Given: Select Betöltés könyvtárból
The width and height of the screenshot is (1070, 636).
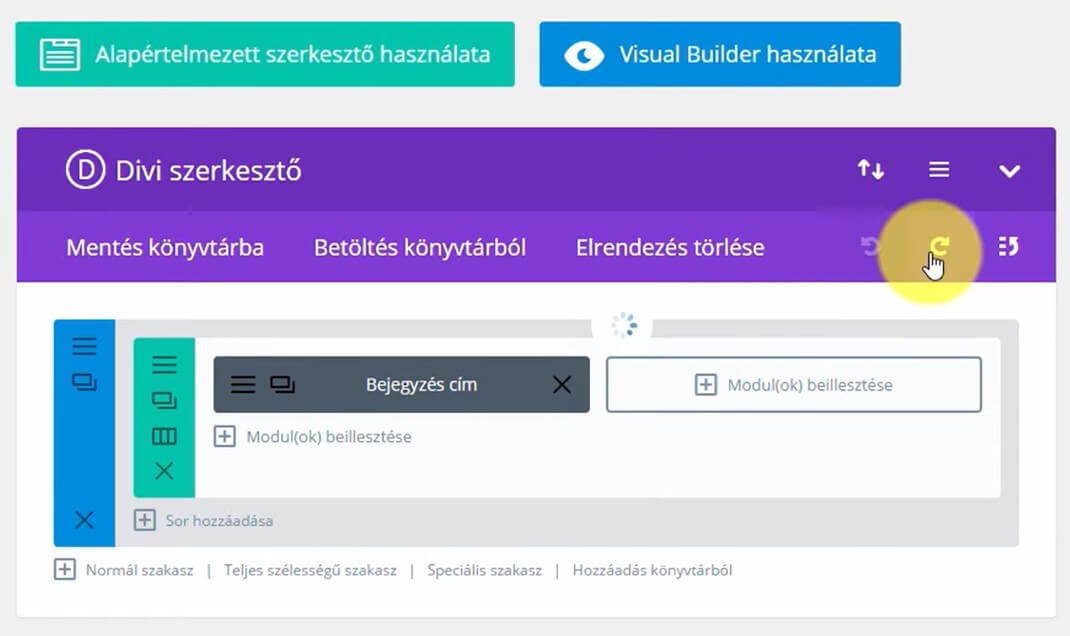Looking at the screenshot, I should pos(419,247).
